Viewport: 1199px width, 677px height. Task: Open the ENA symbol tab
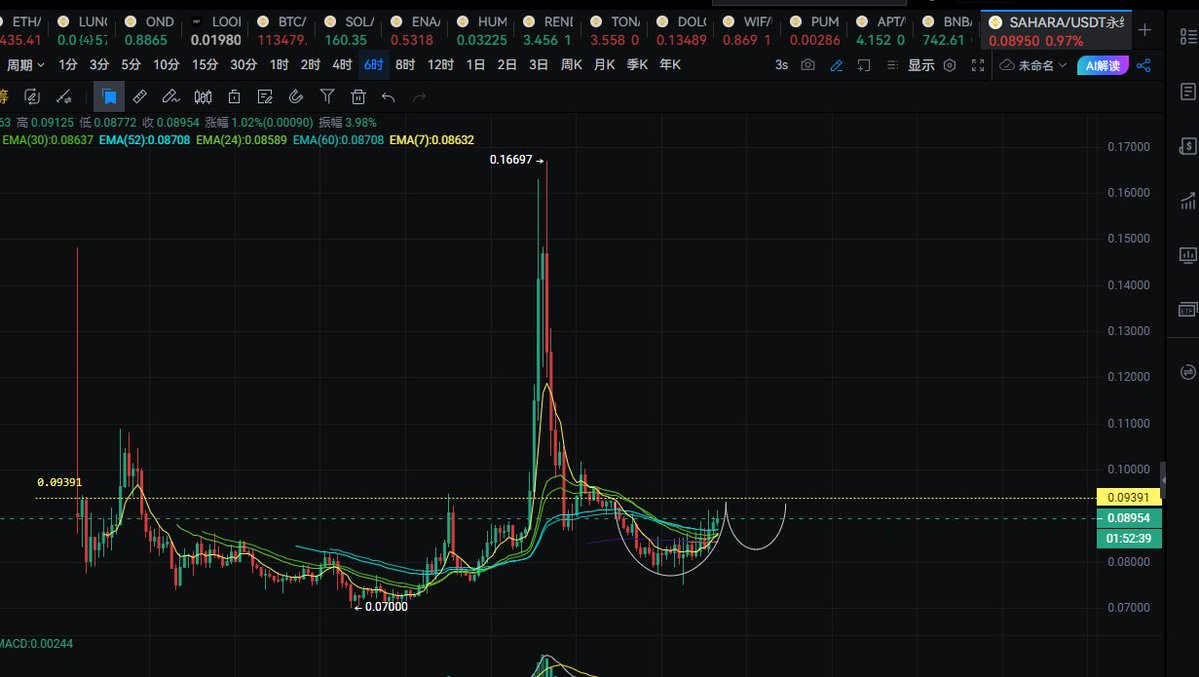[415, 31]
